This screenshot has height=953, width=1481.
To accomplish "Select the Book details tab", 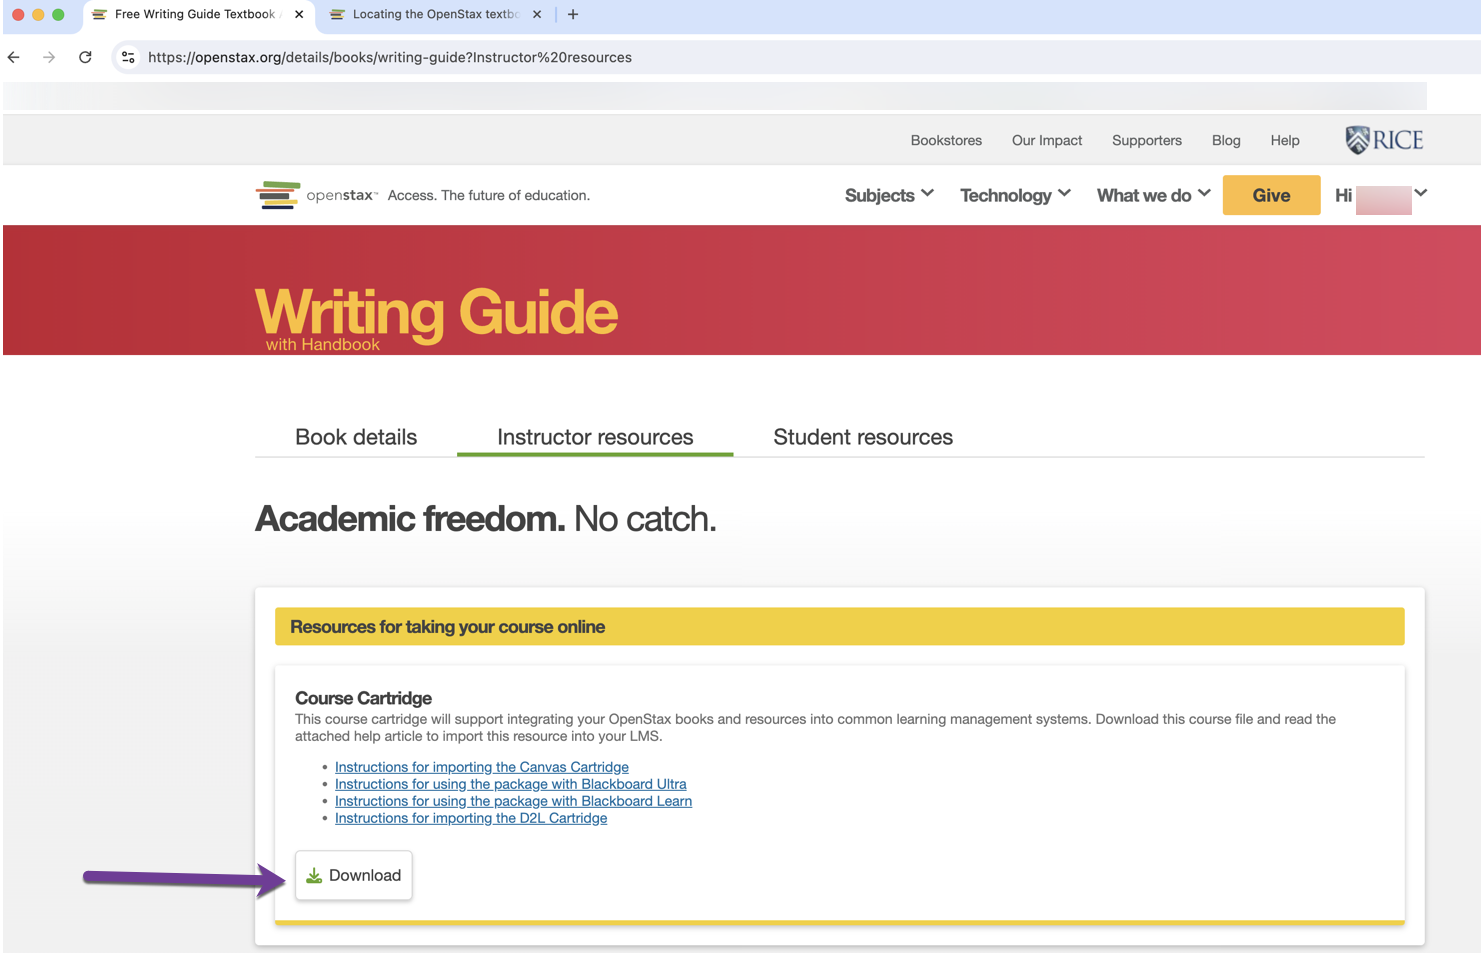I will click(x=355, y=437).
